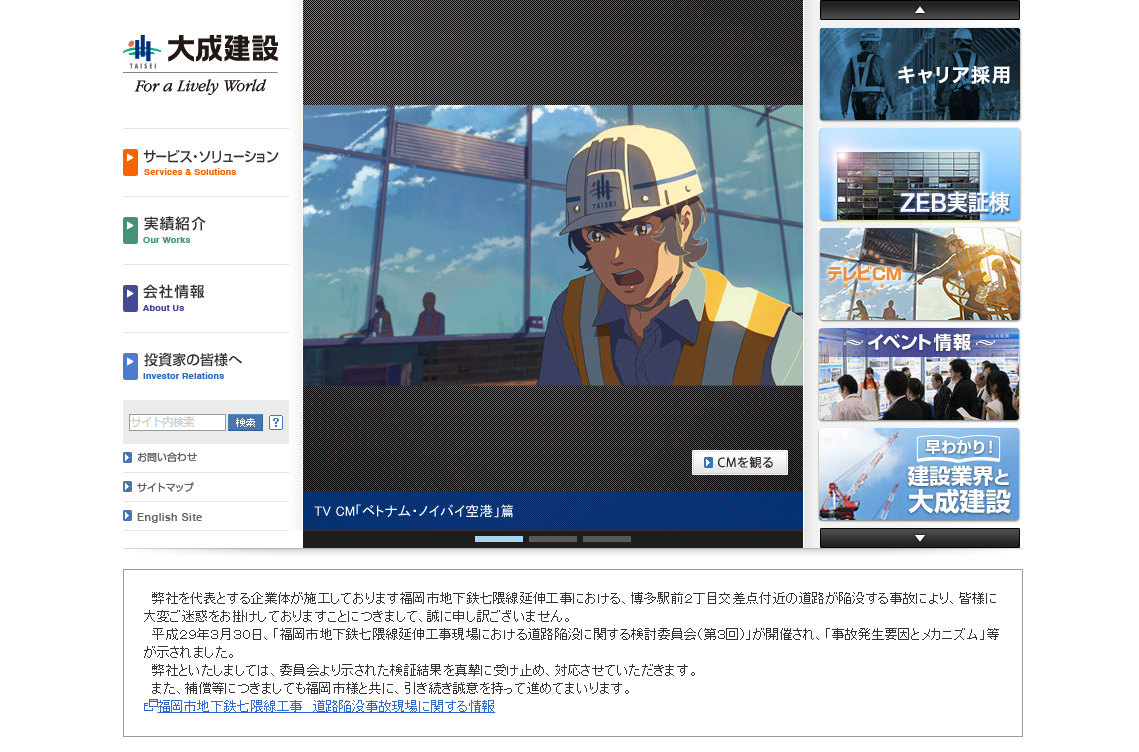Click the orange arrow icon beside Services & Solutions
1139x752 pixels.
[130, 163]
